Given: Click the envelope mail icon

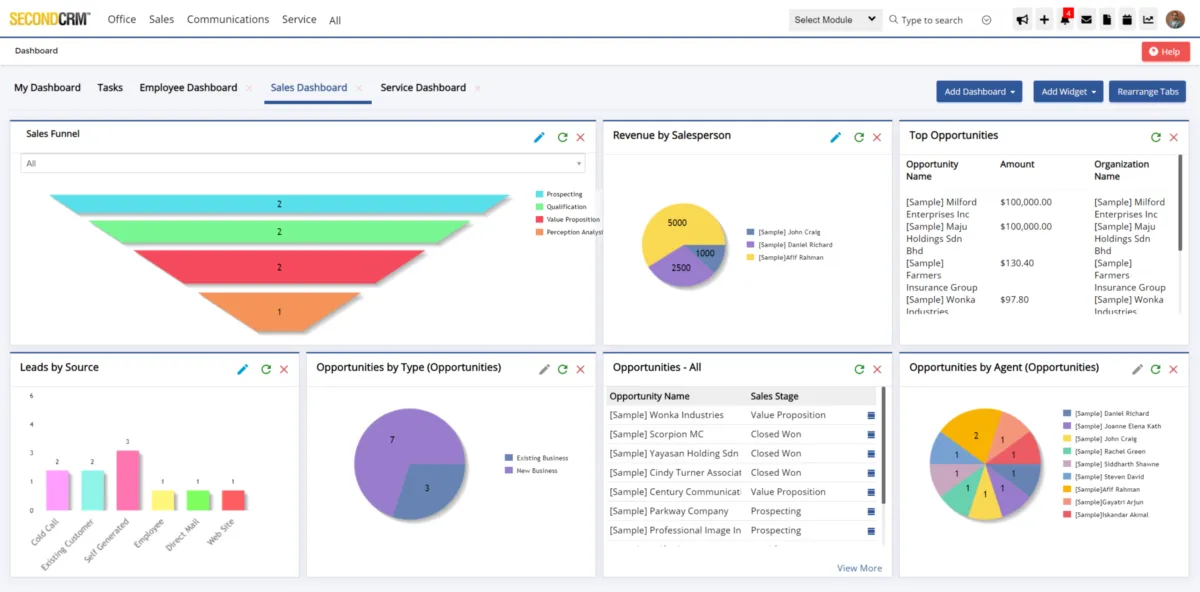Looking at the screenshot, I should [x=1086, y=20].
